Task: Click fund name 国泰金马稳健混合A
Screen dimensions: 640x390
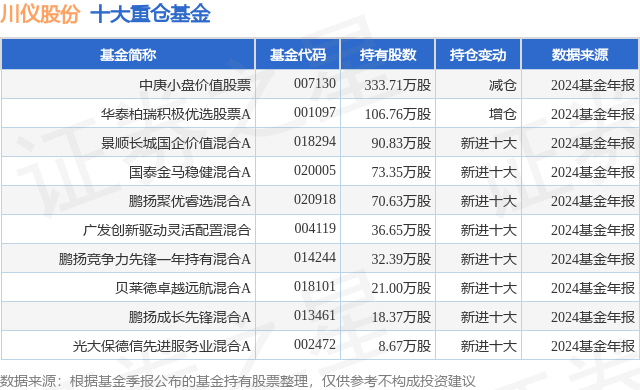Action: [x=190, y=172]
